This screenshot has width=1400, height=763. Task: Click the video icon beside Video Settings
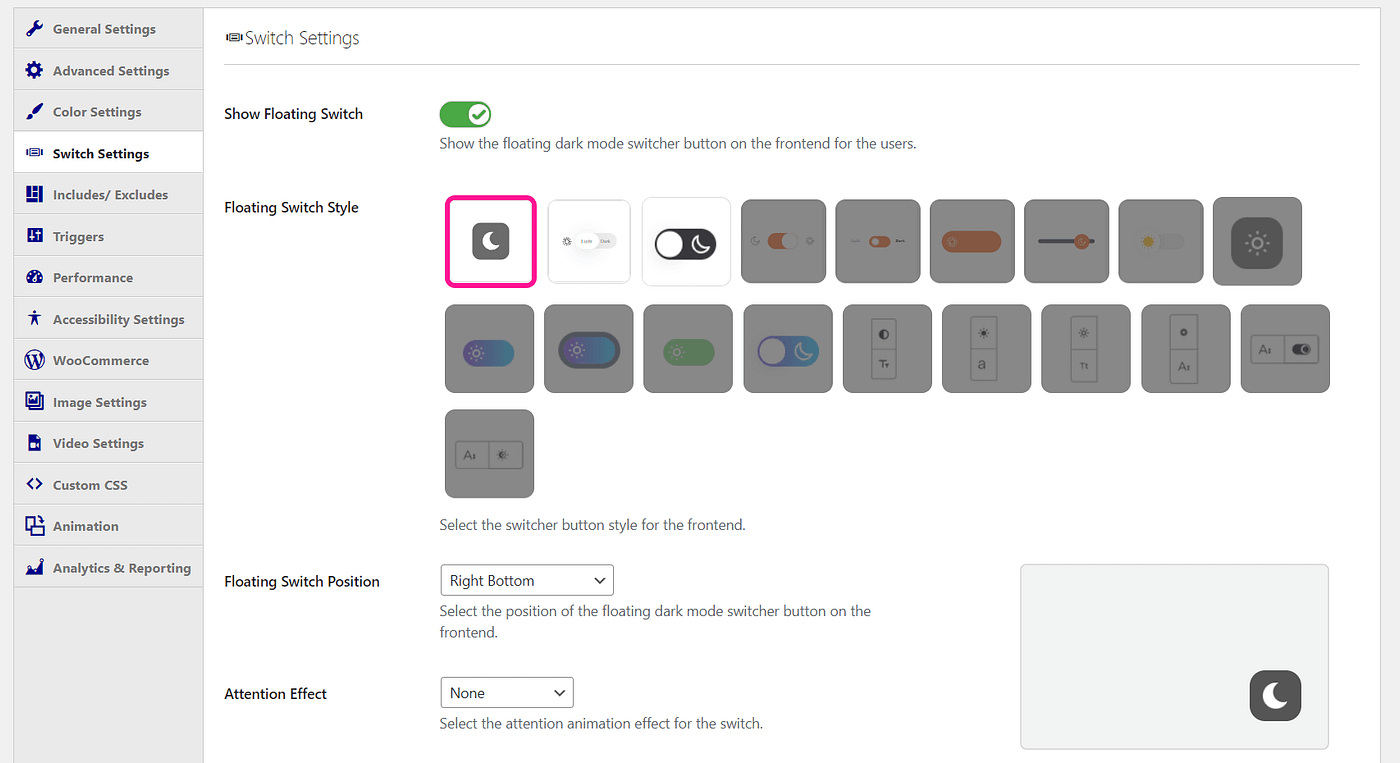pyautogui.click(x=35, y=442)
